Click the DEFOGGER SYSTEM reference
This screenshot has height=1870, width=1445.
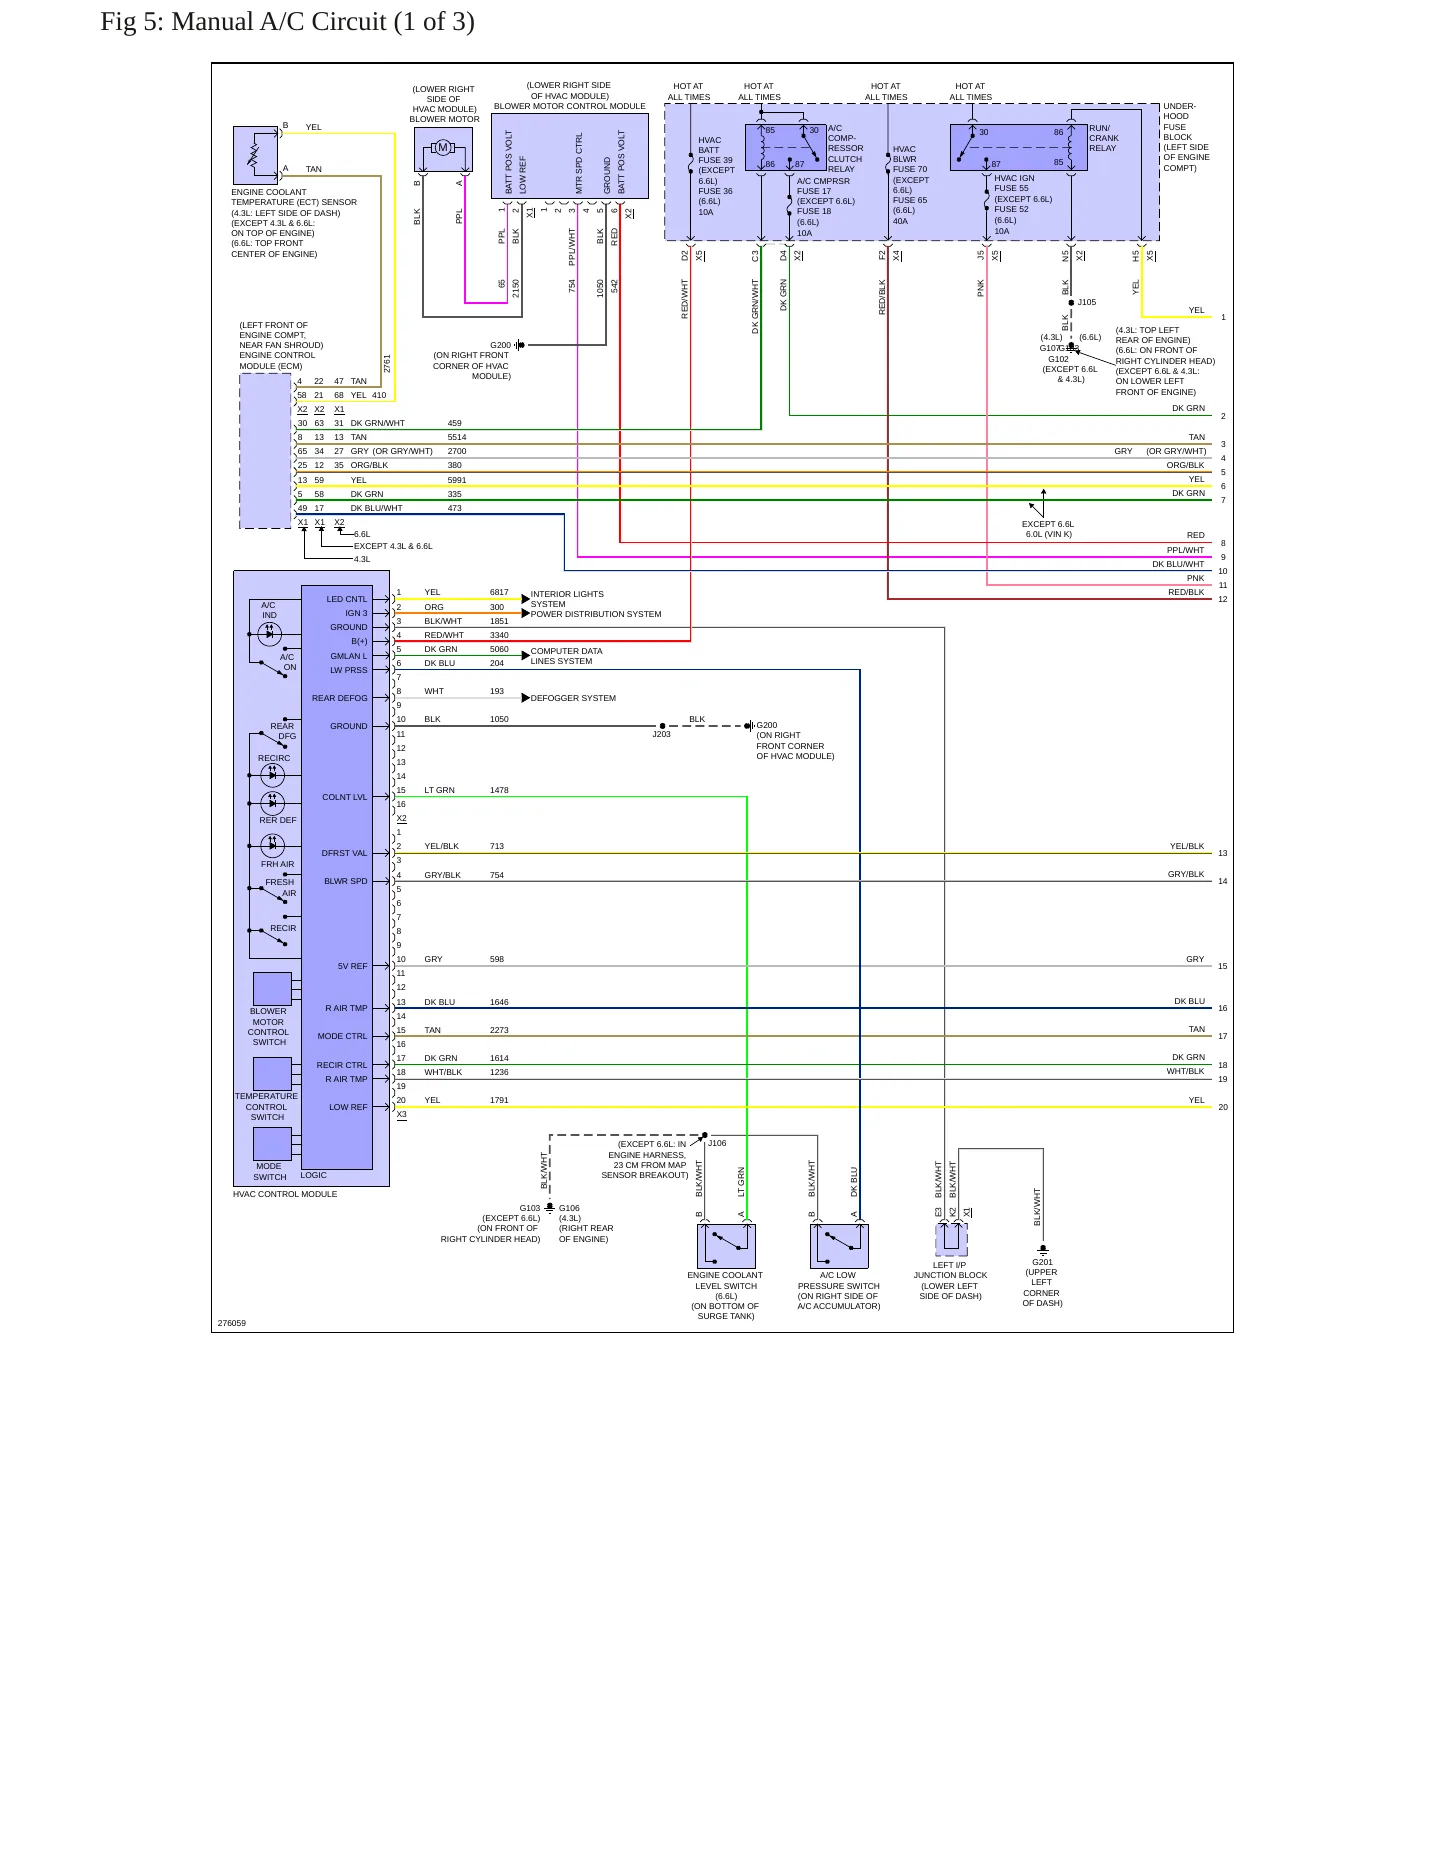[573, 698]
